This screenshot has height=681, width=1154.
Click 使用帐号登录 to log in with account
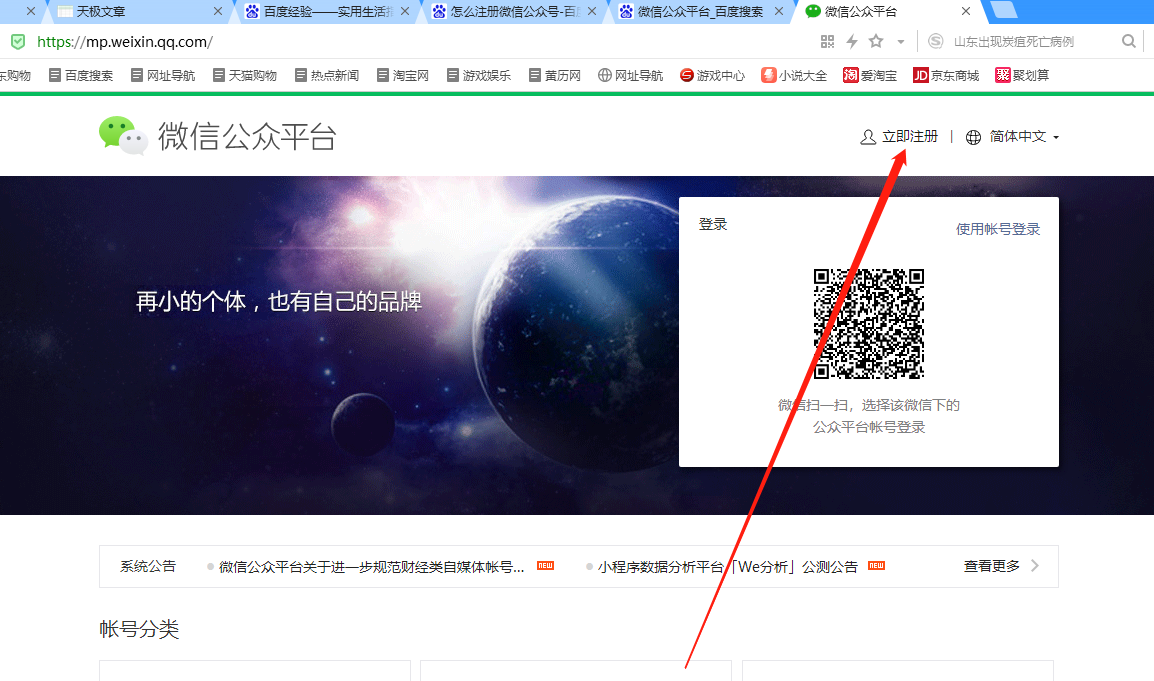point(998,229)
